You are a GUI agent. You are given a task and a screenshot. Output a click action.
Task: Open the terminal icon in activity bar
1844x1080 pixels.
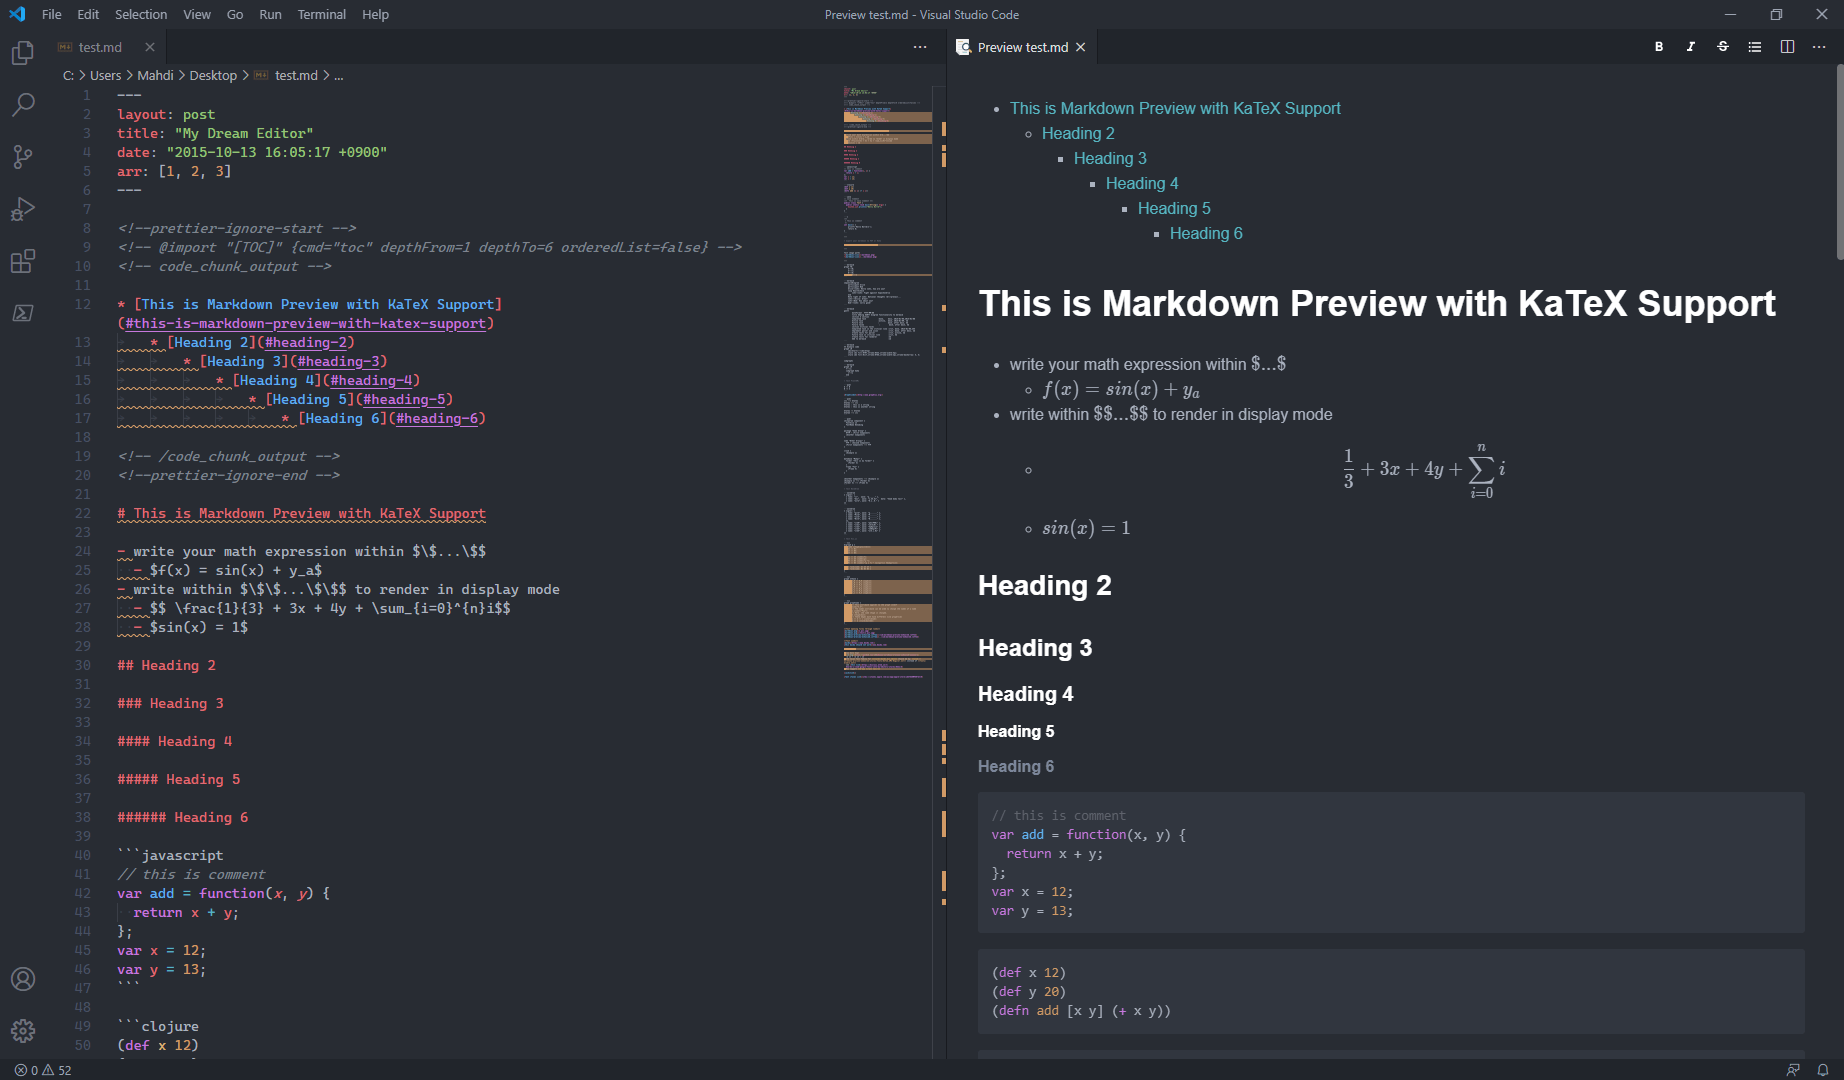click(22, 313)
